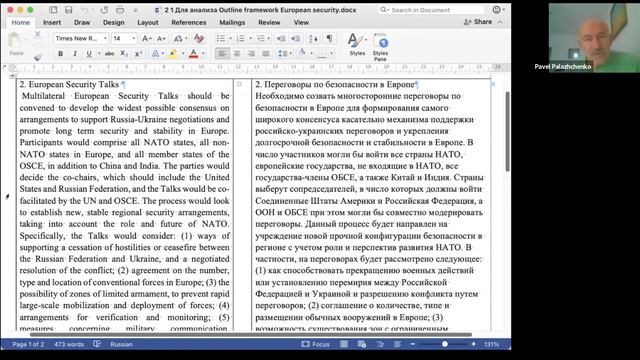Open the References tab

(x=189, y=22)
